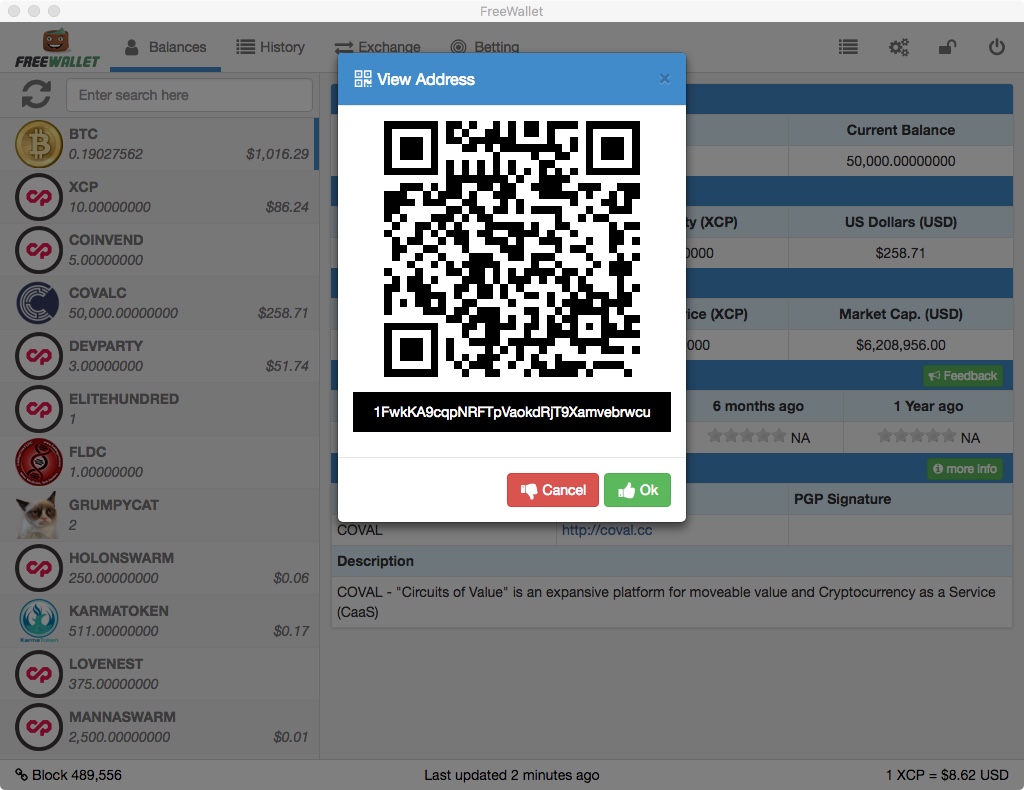This screenshot has width=1024, height=790.
Task: Click the KARMATOKEN value $0.17
Action: pos(291,631)
